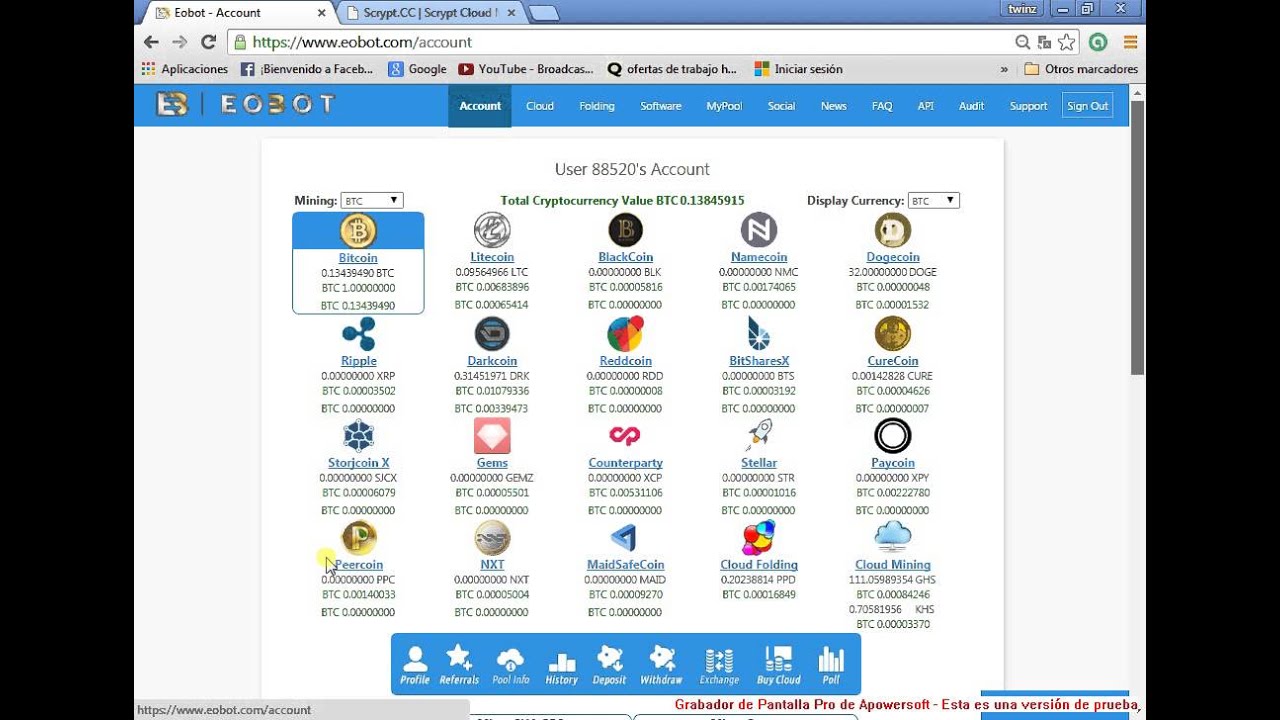
Task: Open the Social nav item
Action: pyautogui.click(x=781, y=106)
